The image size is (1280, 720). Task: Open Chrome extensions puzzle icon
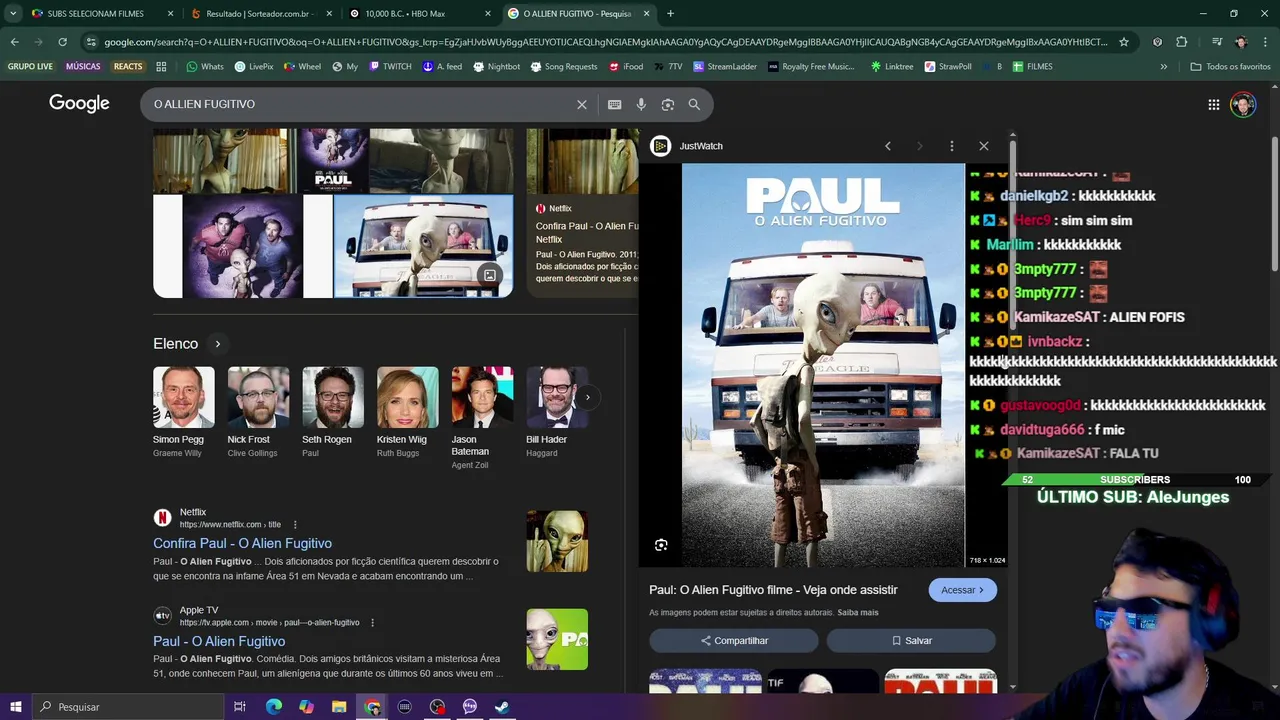coord(1182,42)
